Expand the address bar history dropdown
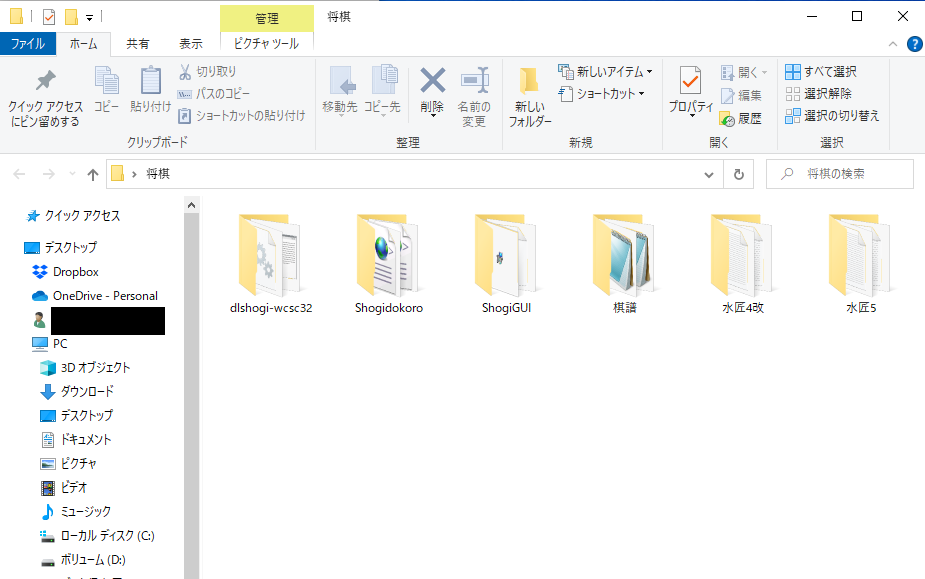This screenshot has width=925, height=579. [708, 175]
